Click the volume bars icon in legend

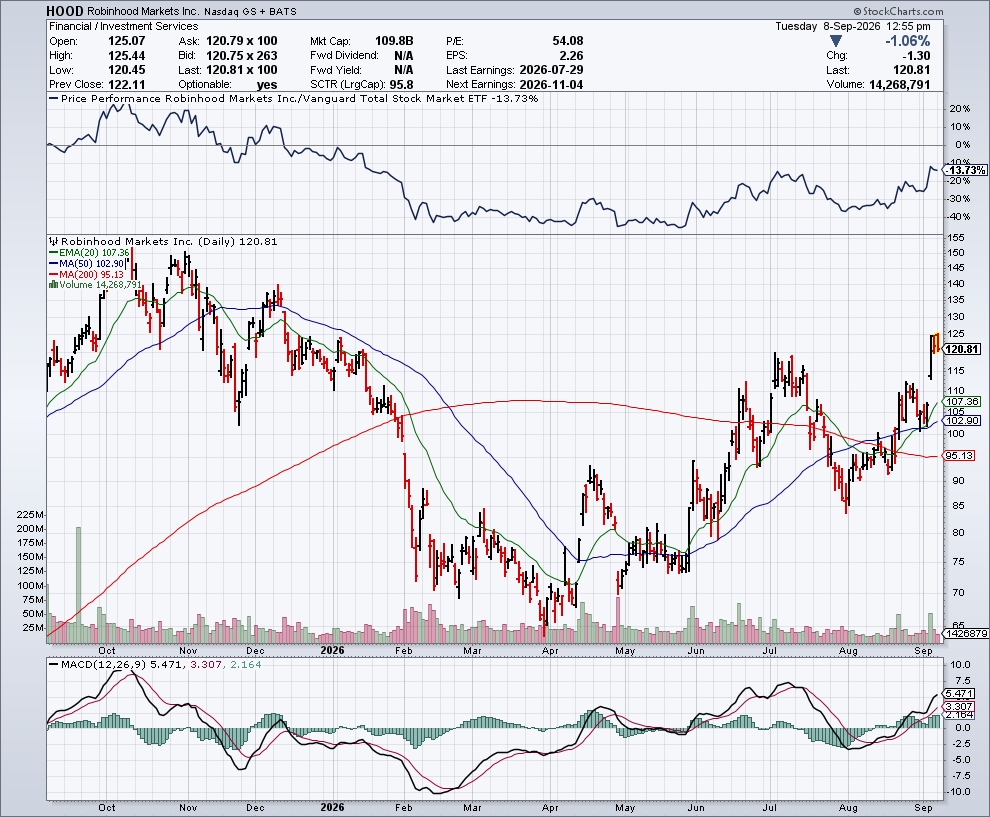click(54, 285)
